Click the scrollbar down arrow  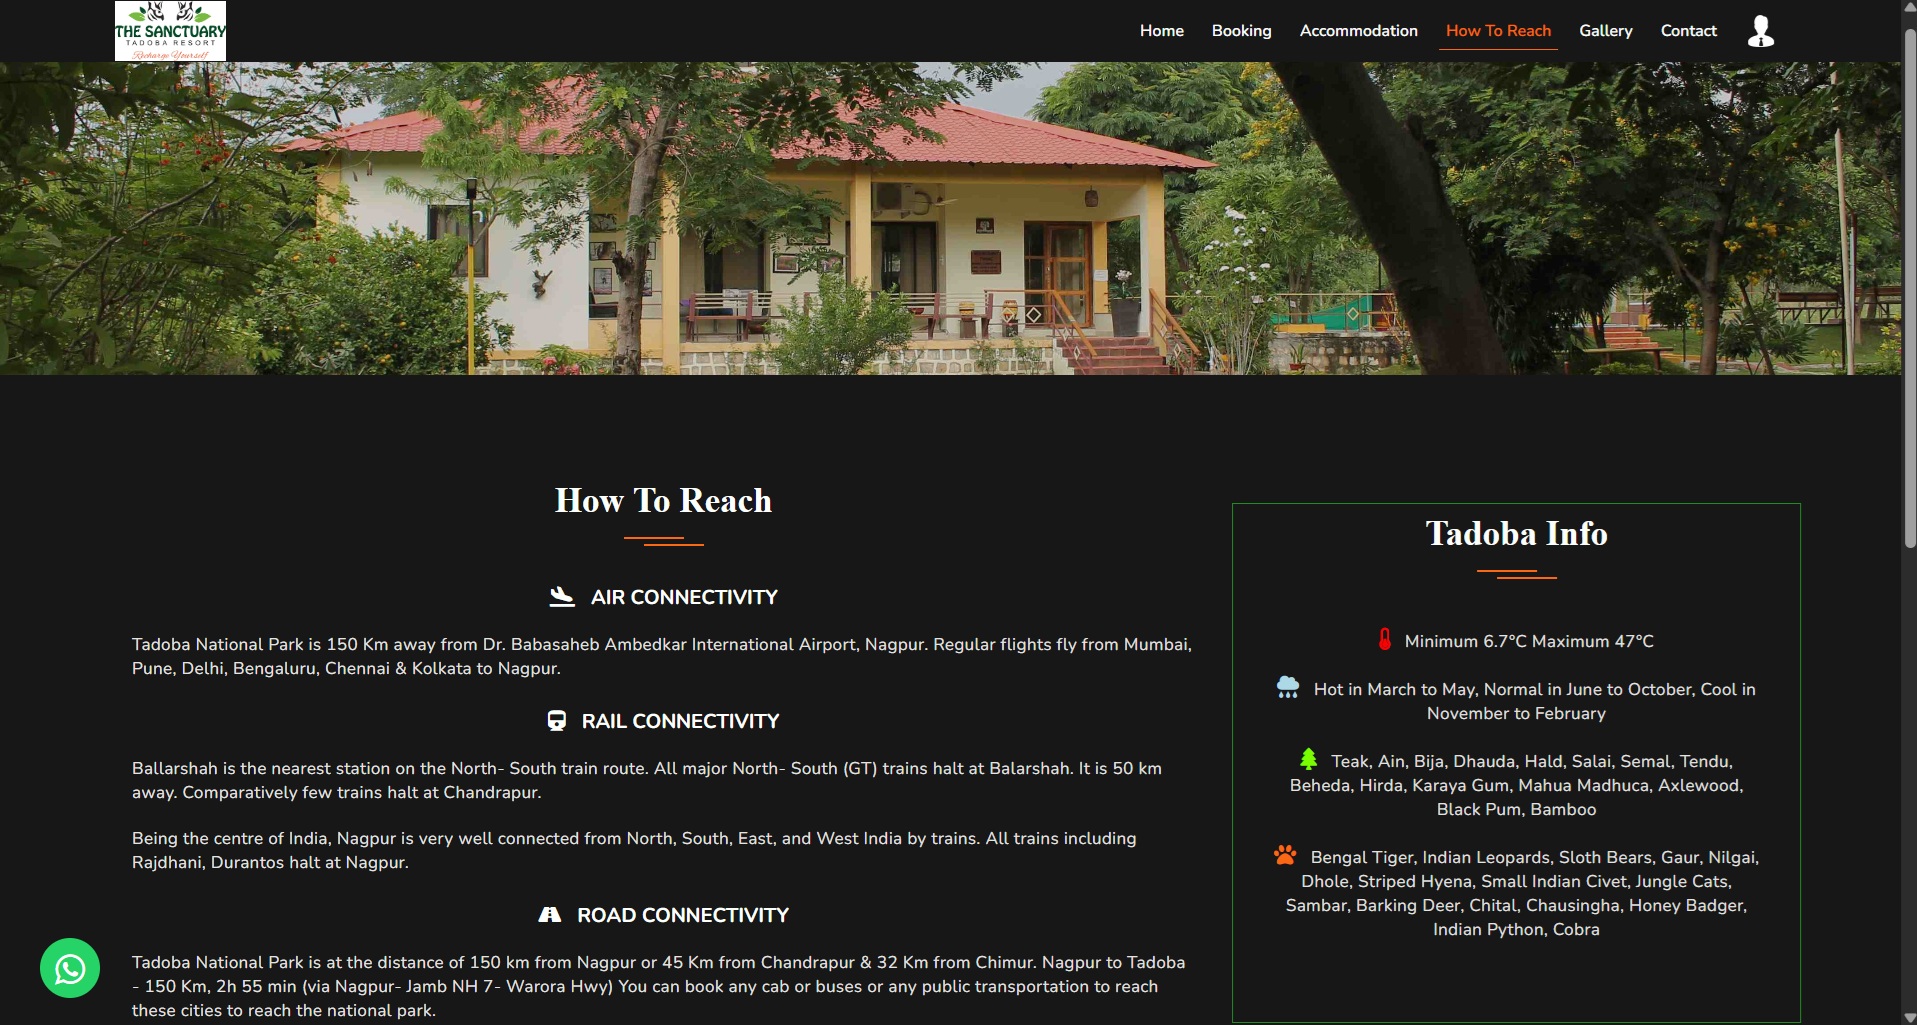(x=1909, y=1017)
